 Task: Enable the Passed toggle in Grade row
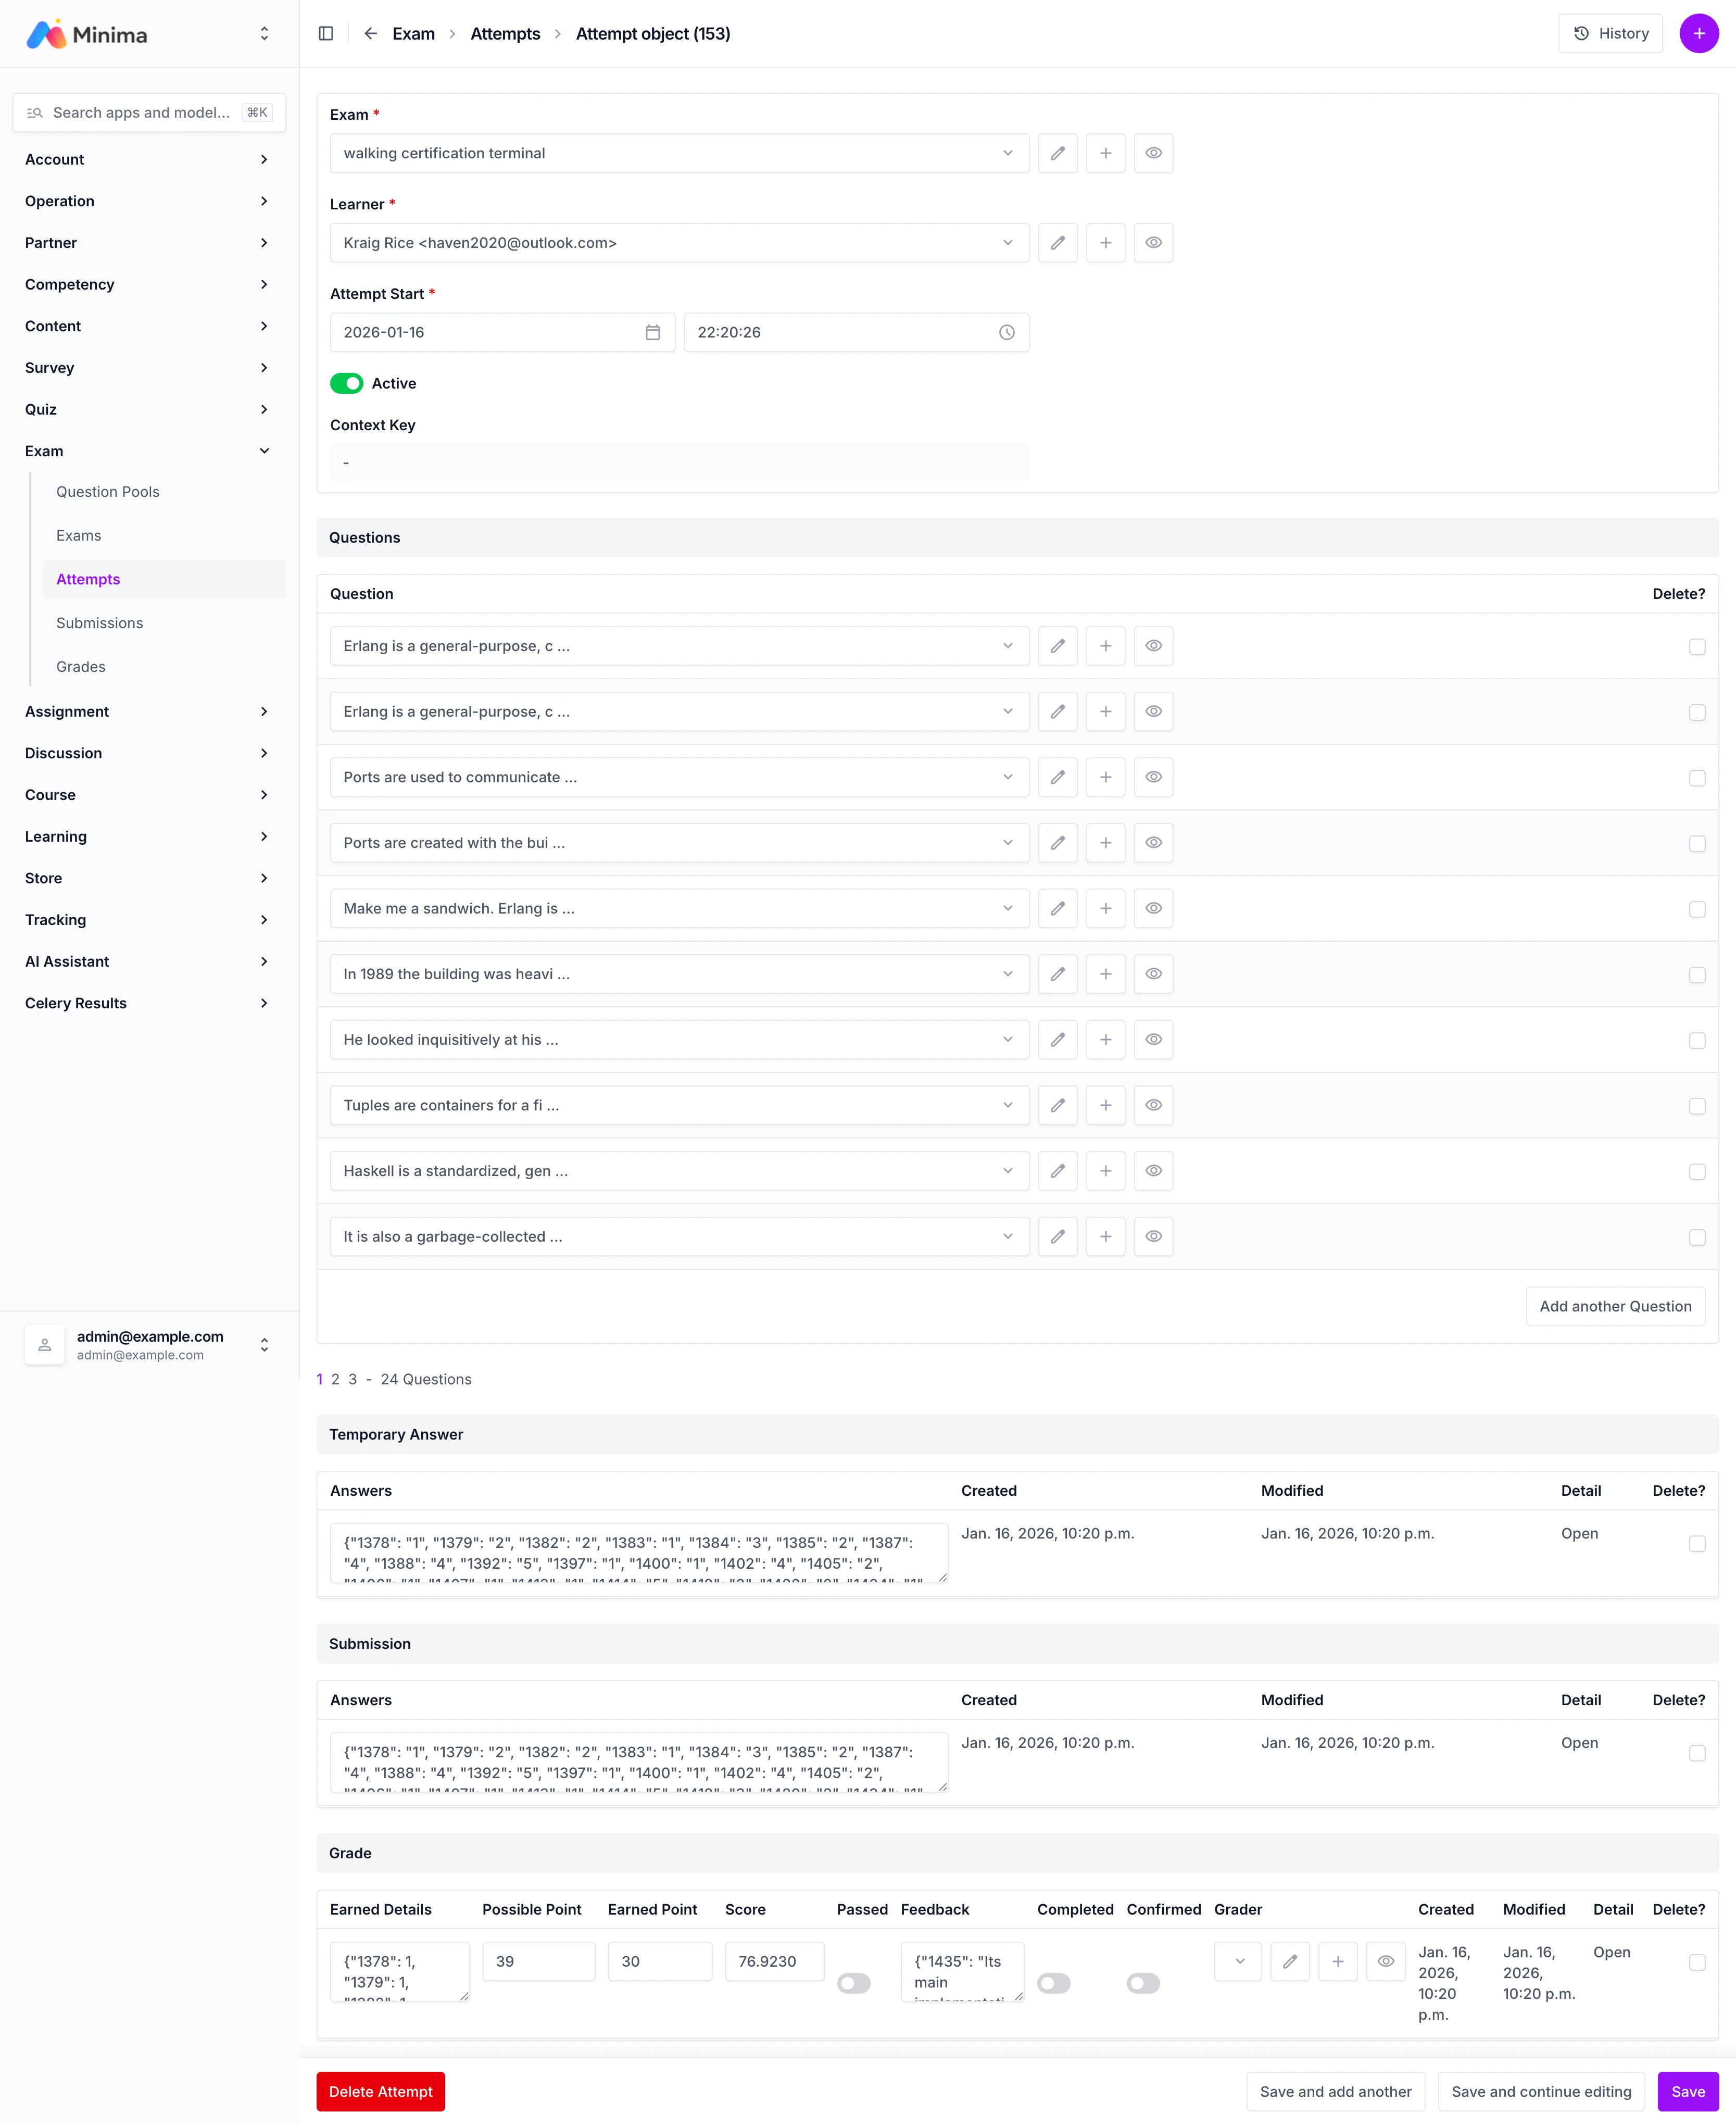(x=853, y=1983)
